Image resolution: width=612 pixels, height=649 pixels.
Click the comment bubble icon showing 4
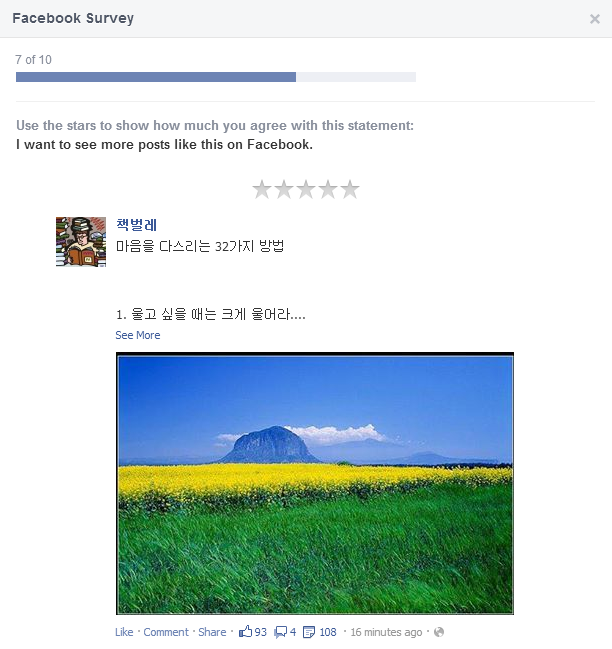coord(281,632)
